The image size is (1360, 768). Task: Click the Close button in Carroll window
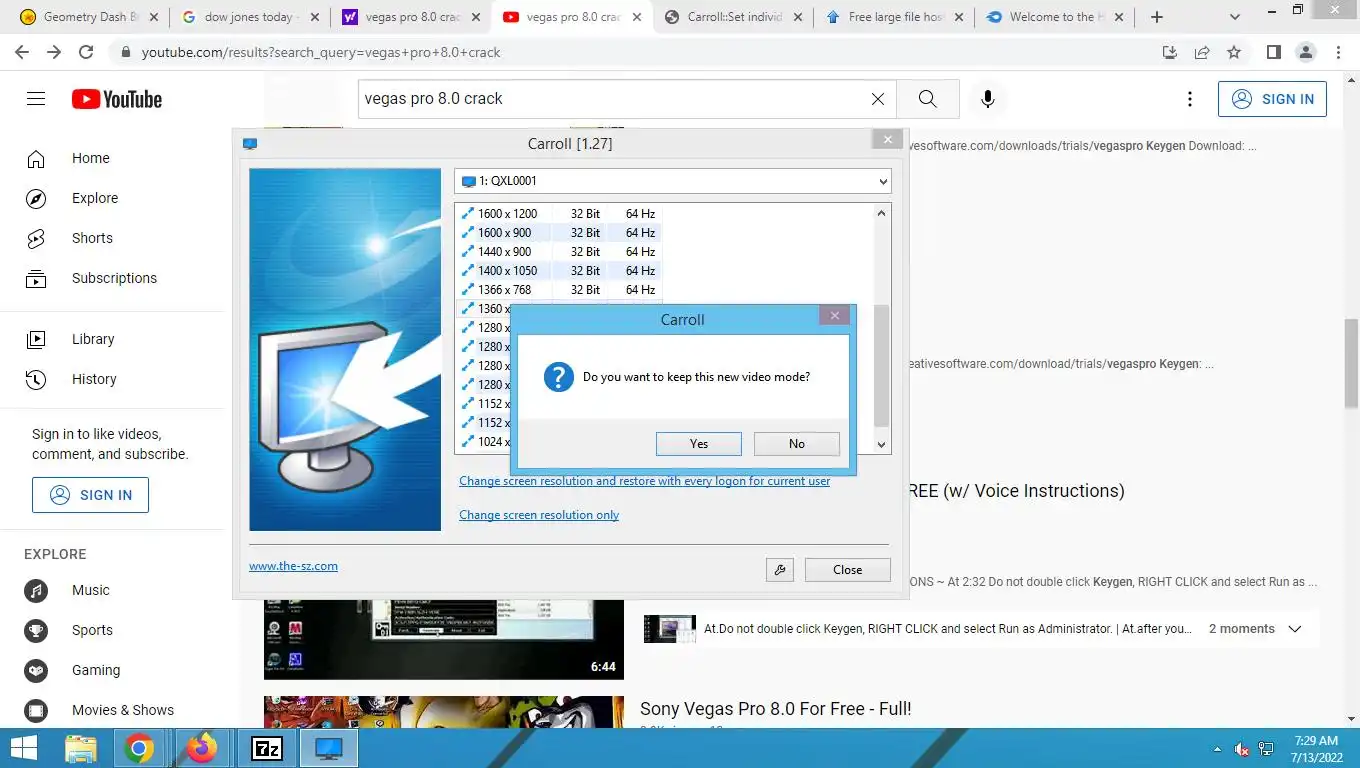tap(847, 570)
